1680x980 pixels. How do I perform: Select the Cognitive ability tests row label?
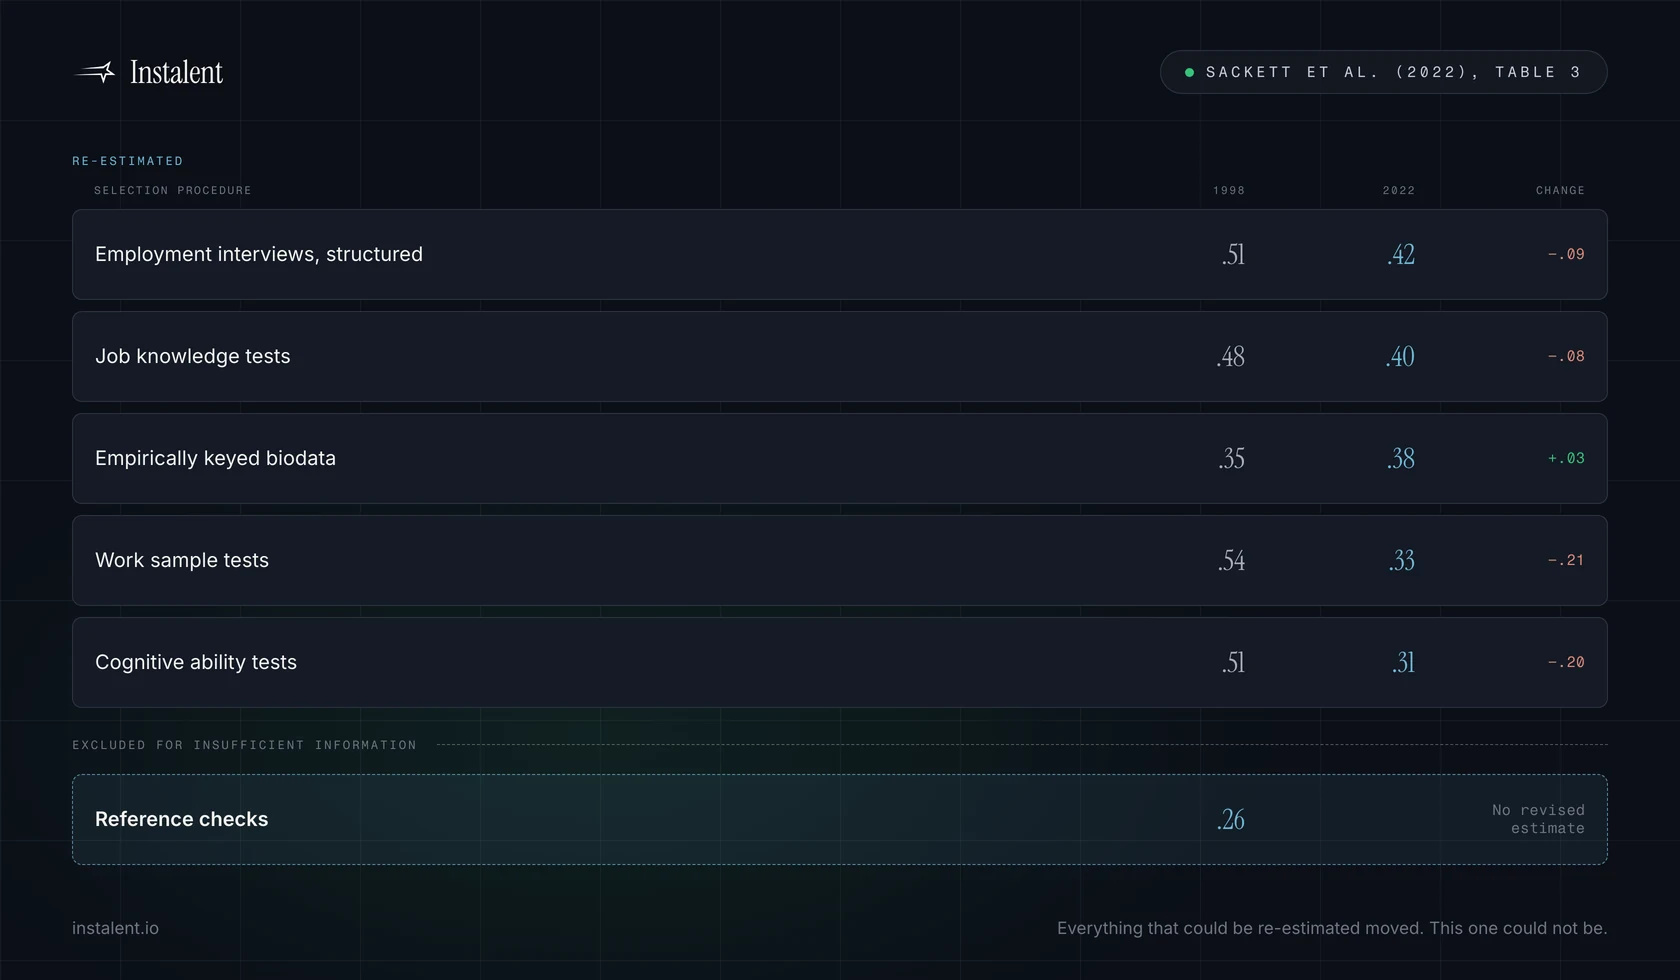pyautogui.click(x=196, y=662)
